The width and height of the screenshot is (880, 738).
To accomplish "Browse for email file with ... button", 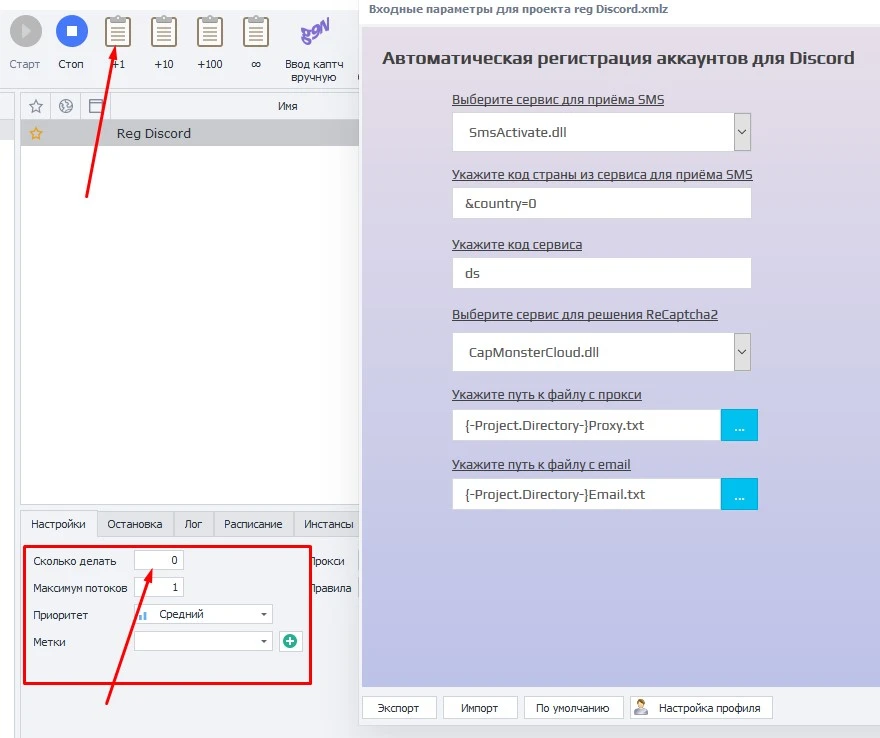I will tap(739, 494).
